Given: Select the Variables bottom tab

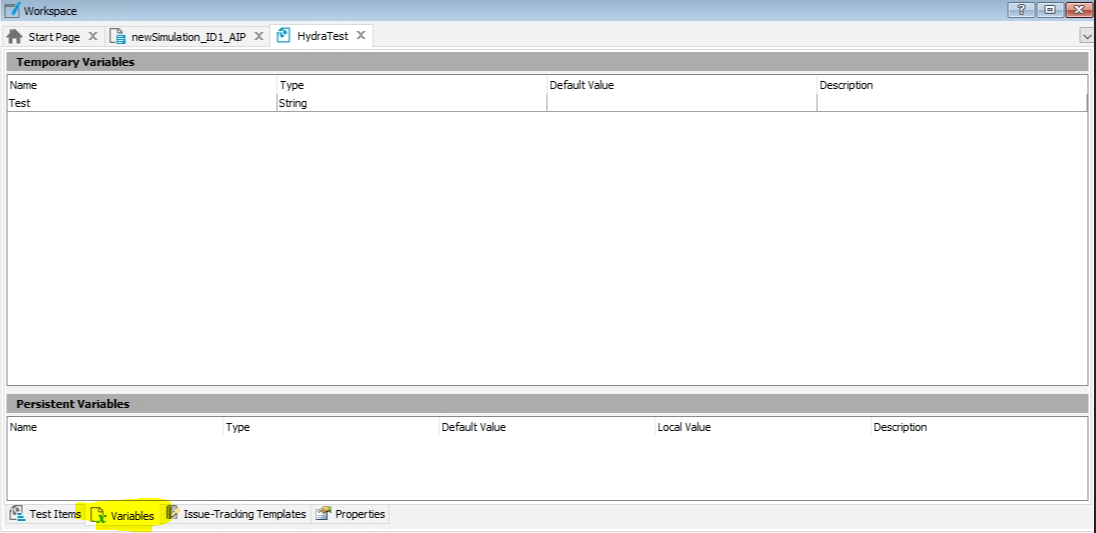Looking at the screenshot, I should pos(123,516).
